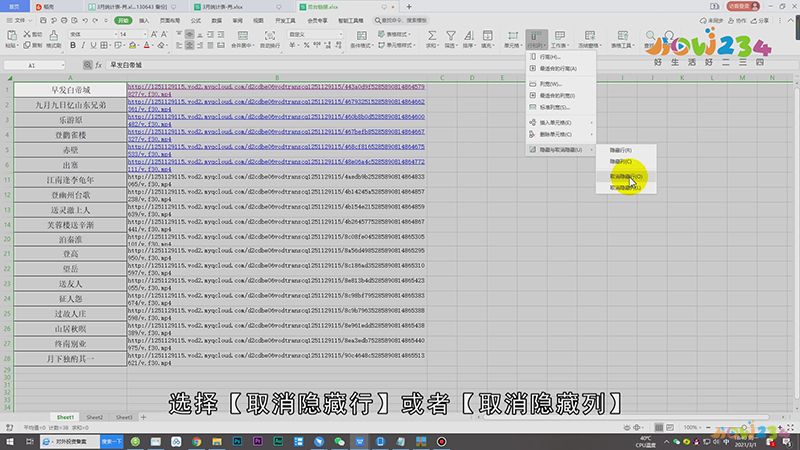The width and height of the screenshot is (800, 450).
Task: Toggle horizontal center alignment
Action: [x=189, y=45]
